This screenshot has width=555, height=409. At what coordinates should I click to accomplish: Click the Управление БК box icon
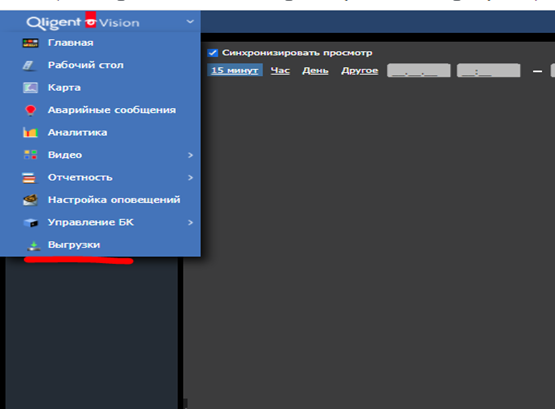pos(31,223)
